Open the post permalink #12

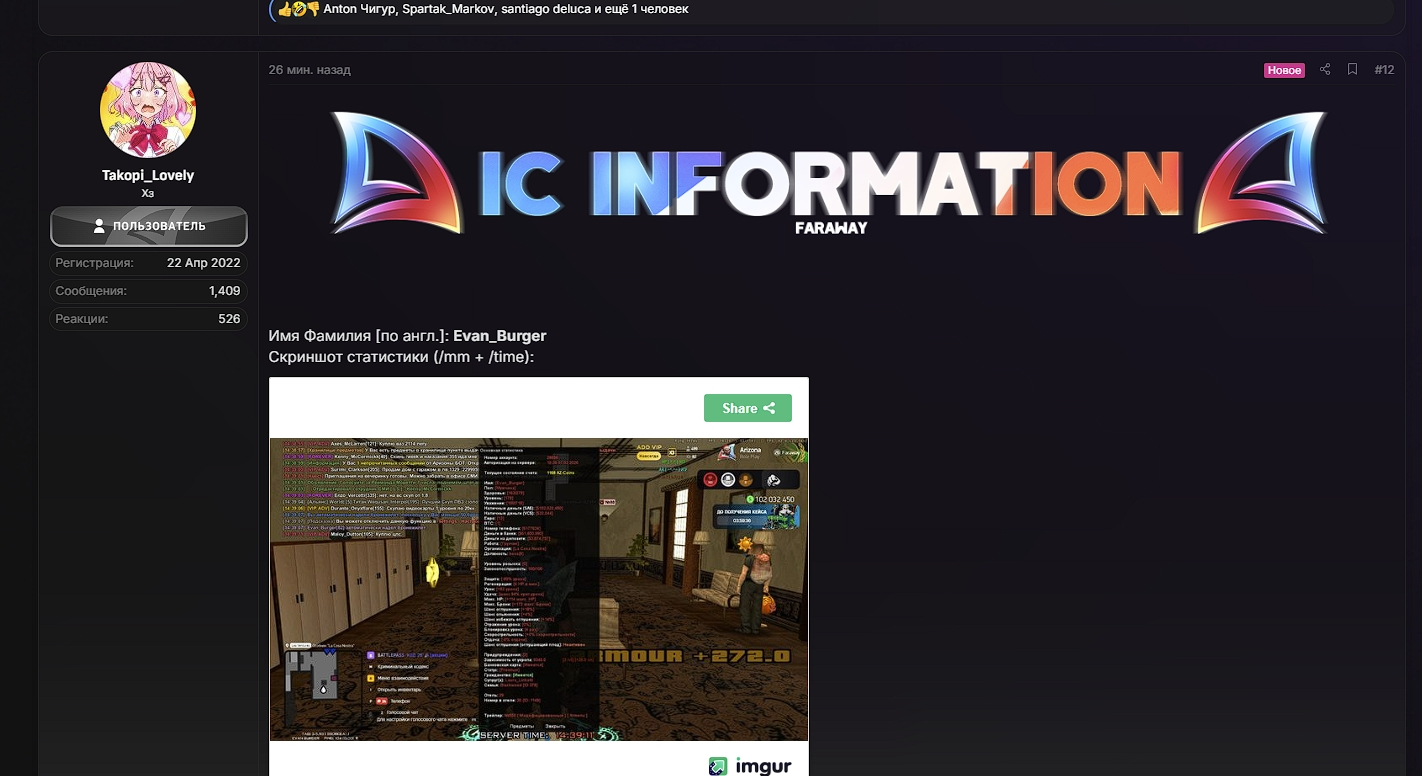click(x=1384, y=70)
